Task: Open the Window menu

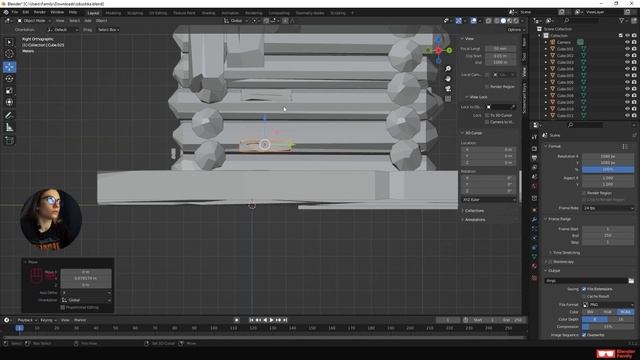Action: click(x=57, y=12)
